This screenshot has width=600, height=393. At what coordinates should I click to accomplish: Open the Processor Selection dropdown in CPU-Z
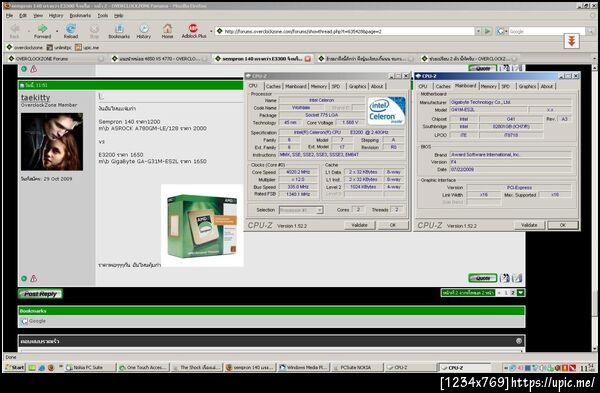301,210
